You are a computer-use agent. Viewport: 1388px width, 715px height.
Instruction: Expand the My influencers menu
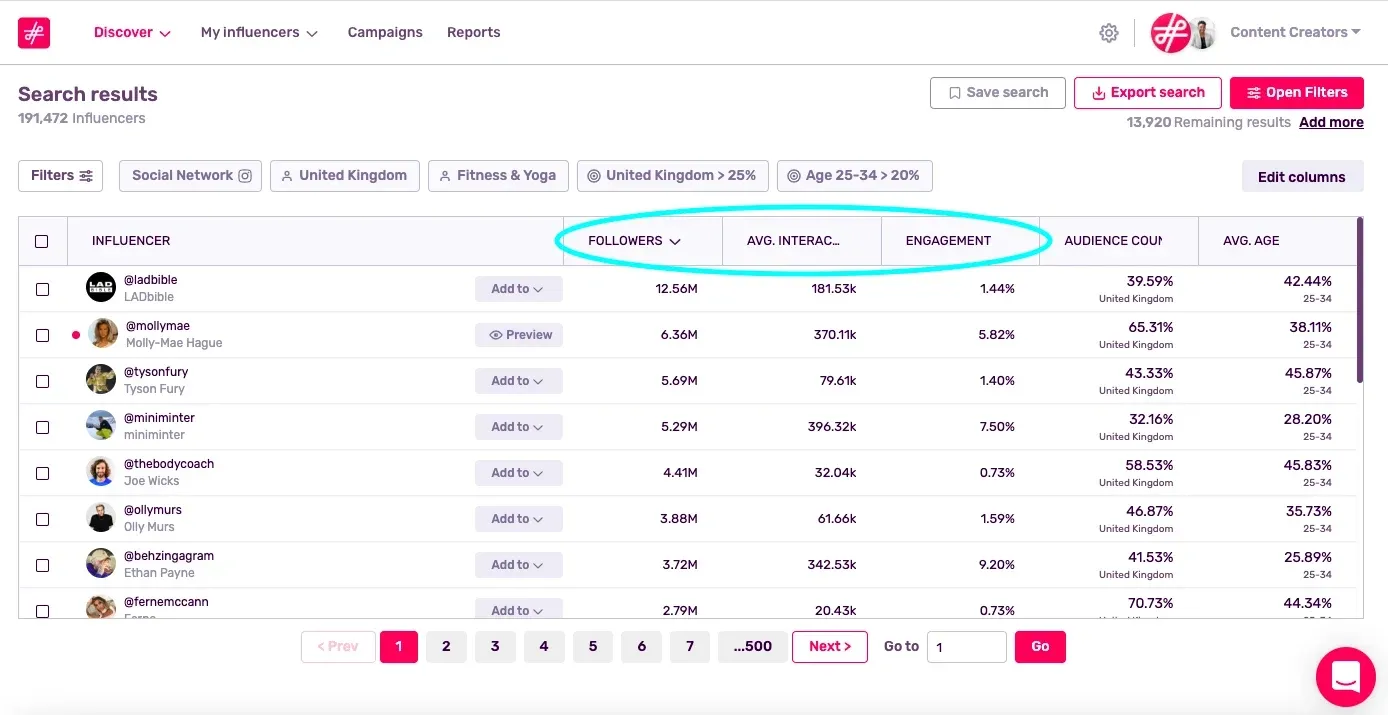coord(259,33)
